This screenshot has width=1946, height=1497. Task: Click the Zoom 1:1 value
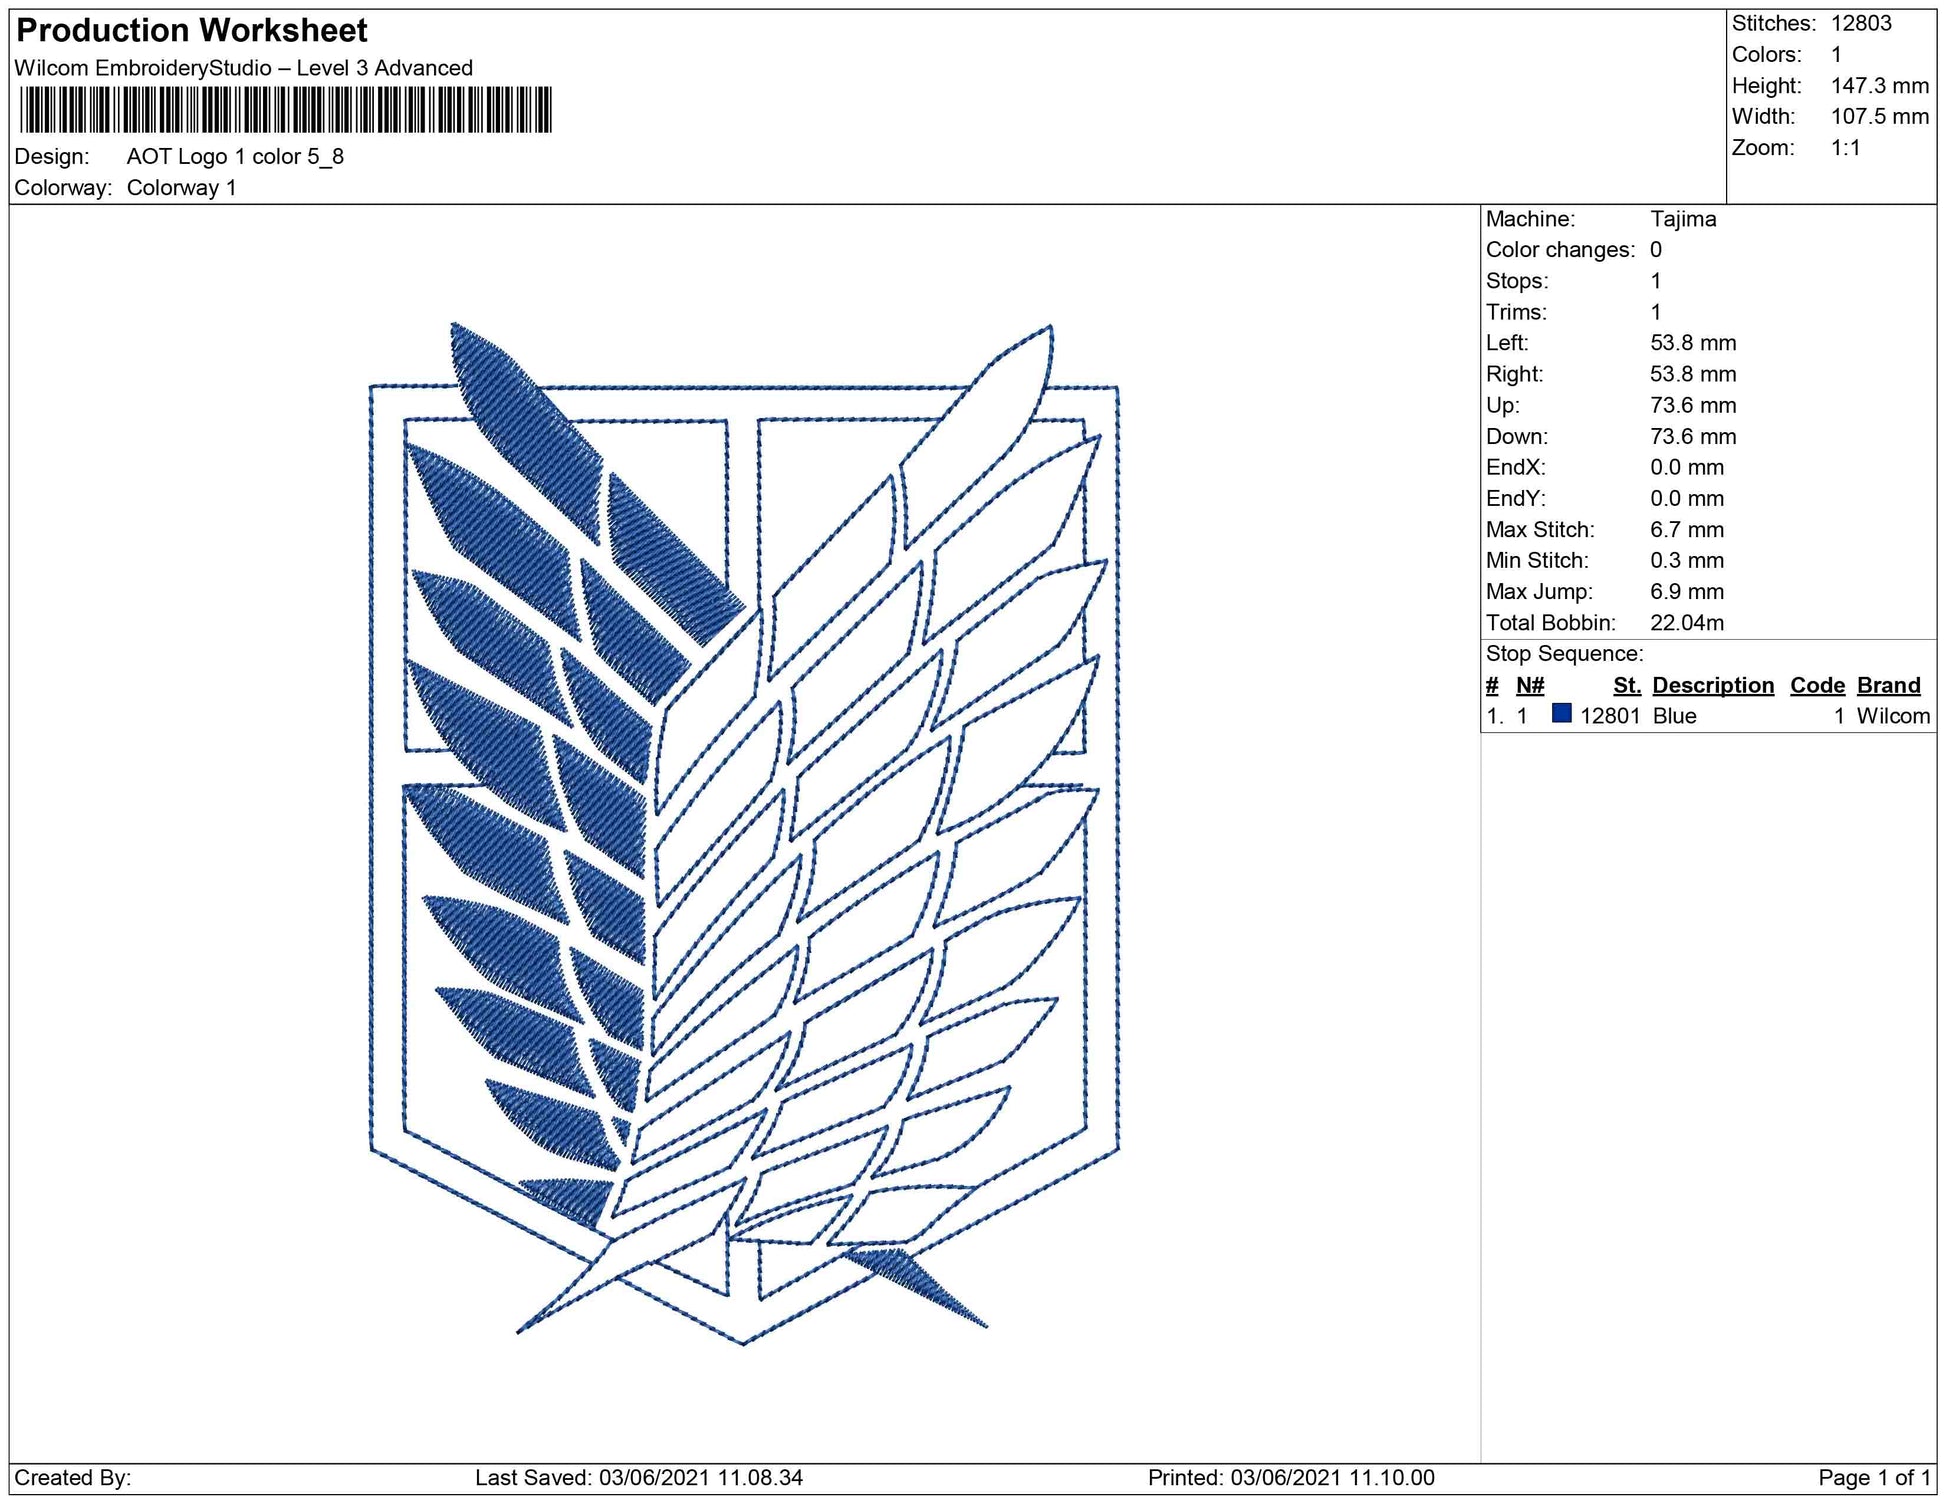(x=1844, y=148)
